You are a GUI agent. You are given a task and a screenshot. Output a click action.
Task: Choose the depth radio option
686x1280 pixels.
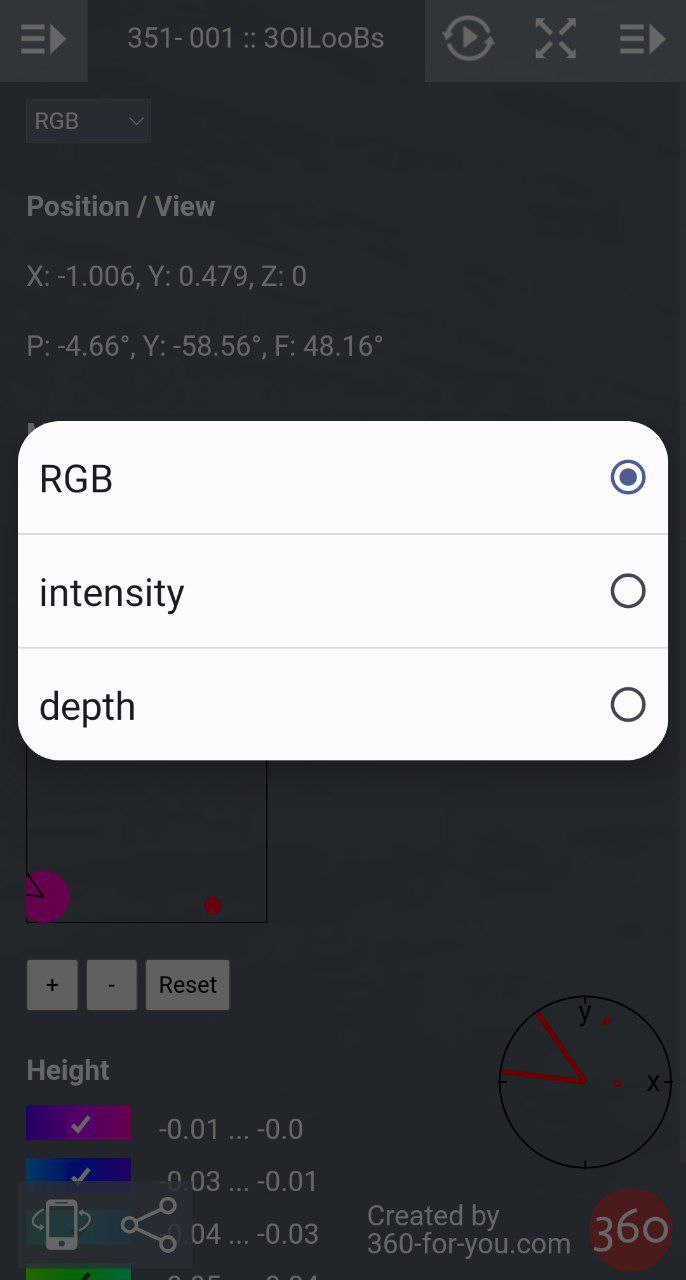tap(627, 706)
